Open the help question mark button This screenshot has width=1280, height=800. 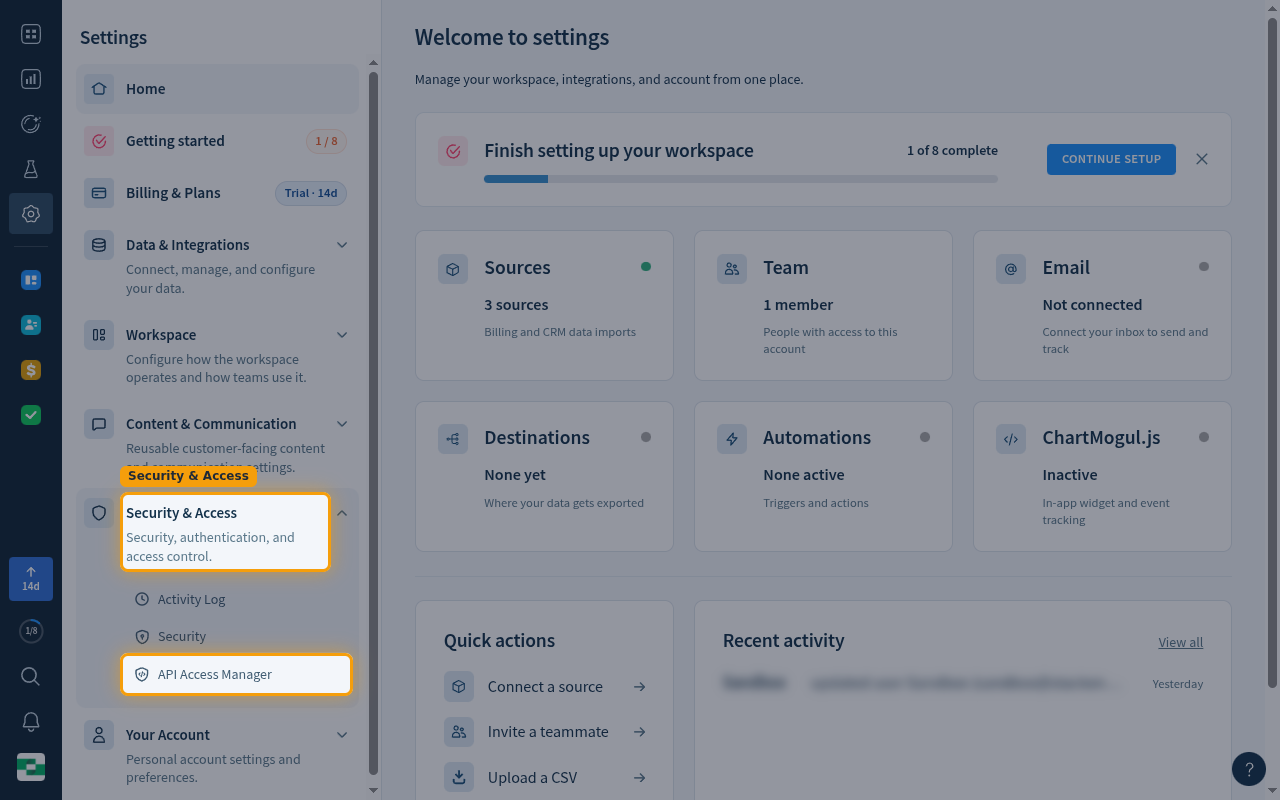coord(1249,769)
